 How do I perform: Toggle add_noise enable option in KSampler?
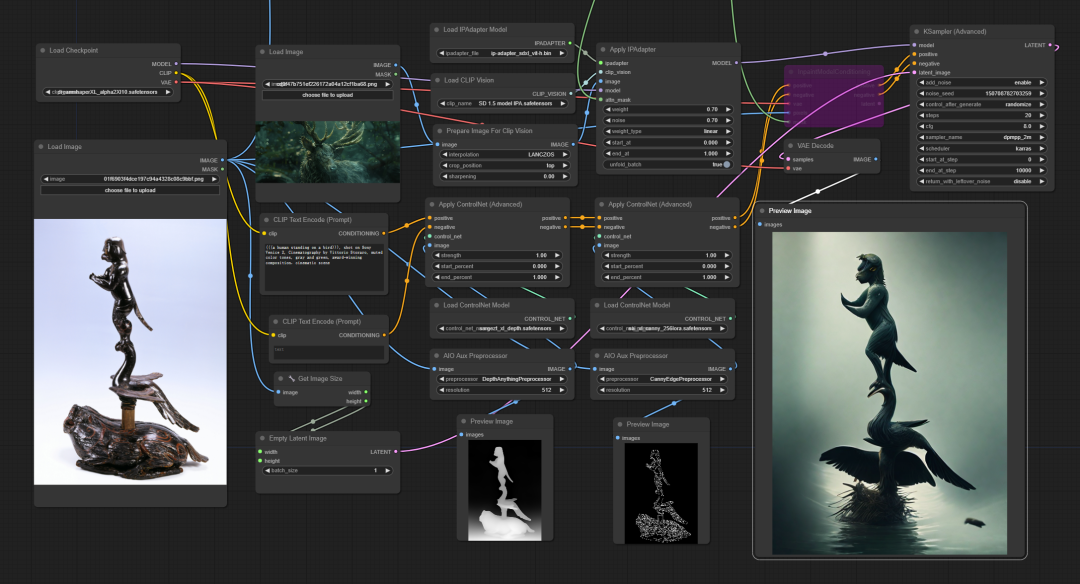click(982, 83)
